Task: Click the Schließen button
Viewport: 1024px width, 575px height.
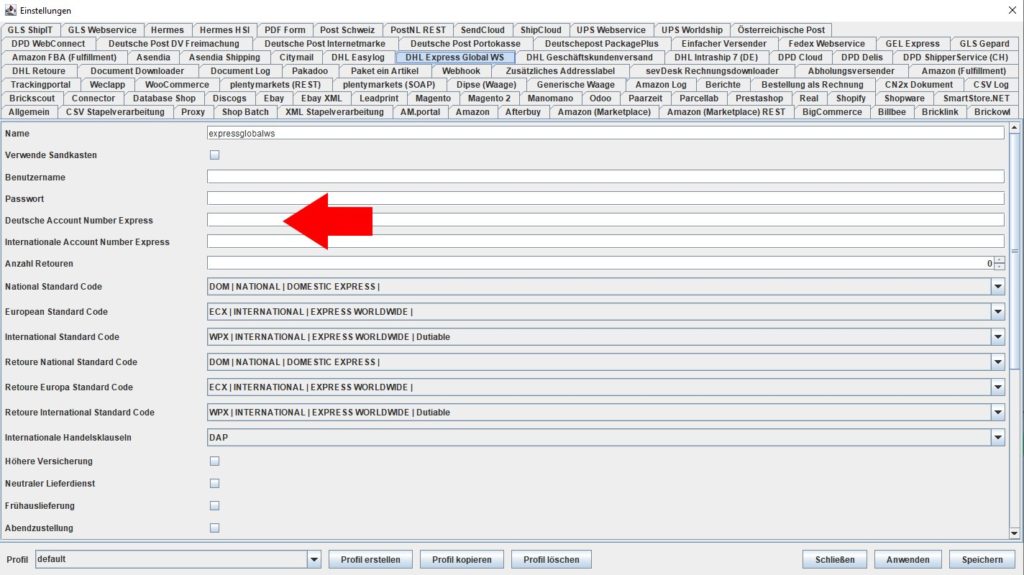Action: 835,559
